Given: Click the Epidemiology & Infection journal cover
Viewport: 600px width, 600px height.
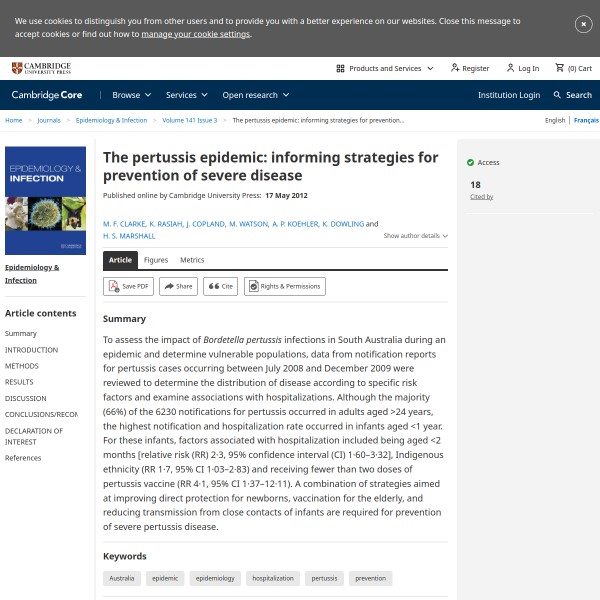Looking at the screenshot, I should click(45, 201).
